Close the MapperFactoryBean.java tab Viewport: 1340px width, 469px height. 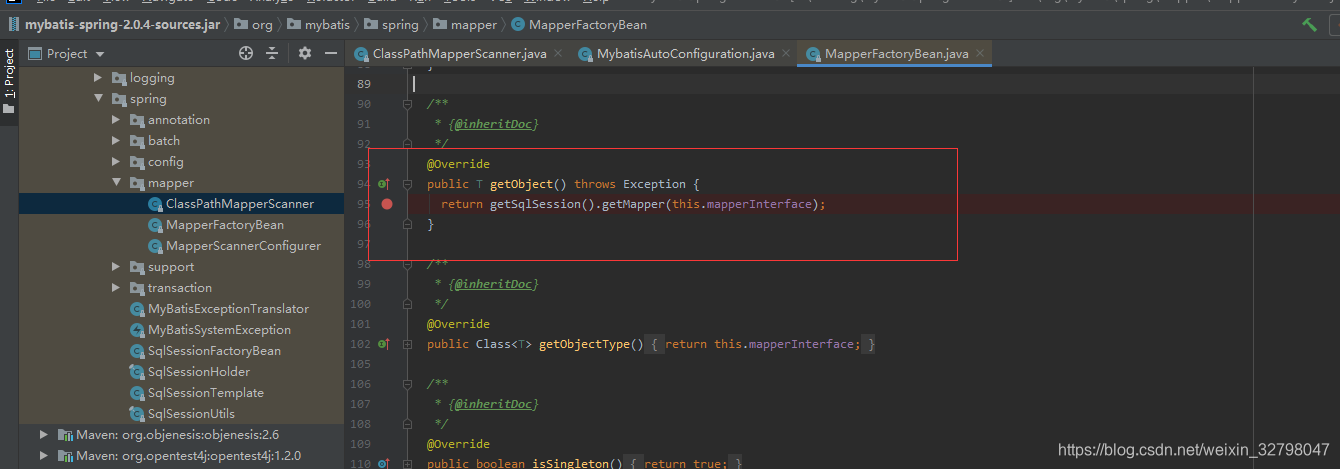981,54
